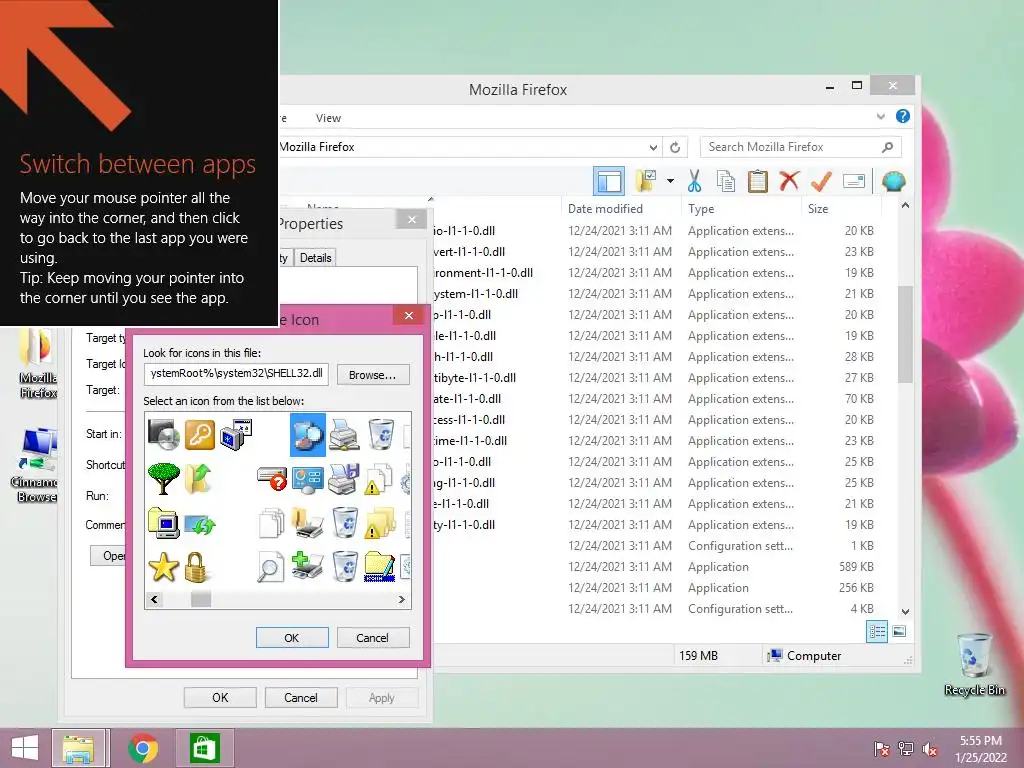This screenshot has width=1024, height=768.
Task: Select the orange key icon
Action: point(199,434)
